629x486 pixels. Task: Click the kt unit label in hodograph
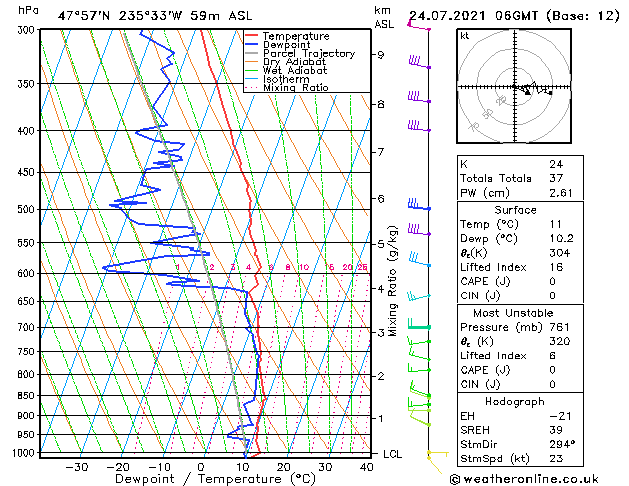click(x=465, y=36)
